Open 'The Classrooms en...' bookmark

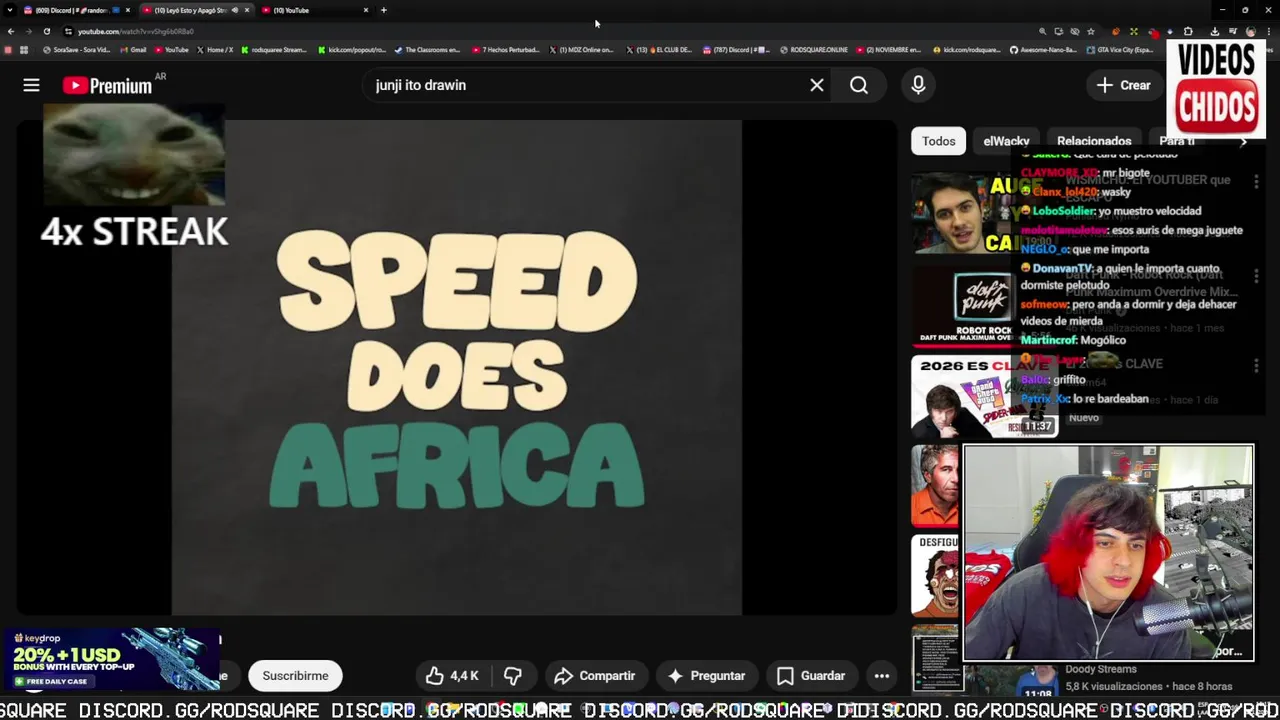point(427,50)
